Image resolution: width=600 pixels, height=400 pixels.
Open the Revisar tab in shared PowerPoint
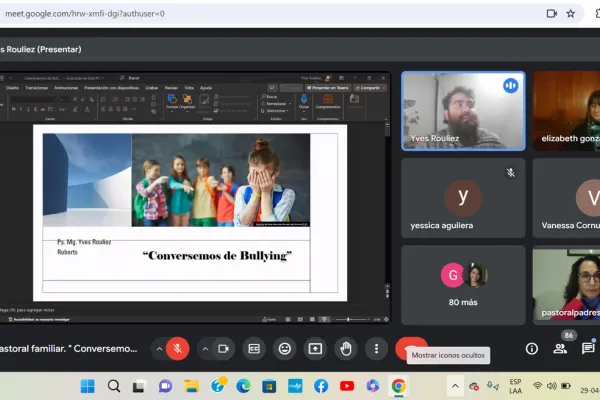(x=171, y=88)
